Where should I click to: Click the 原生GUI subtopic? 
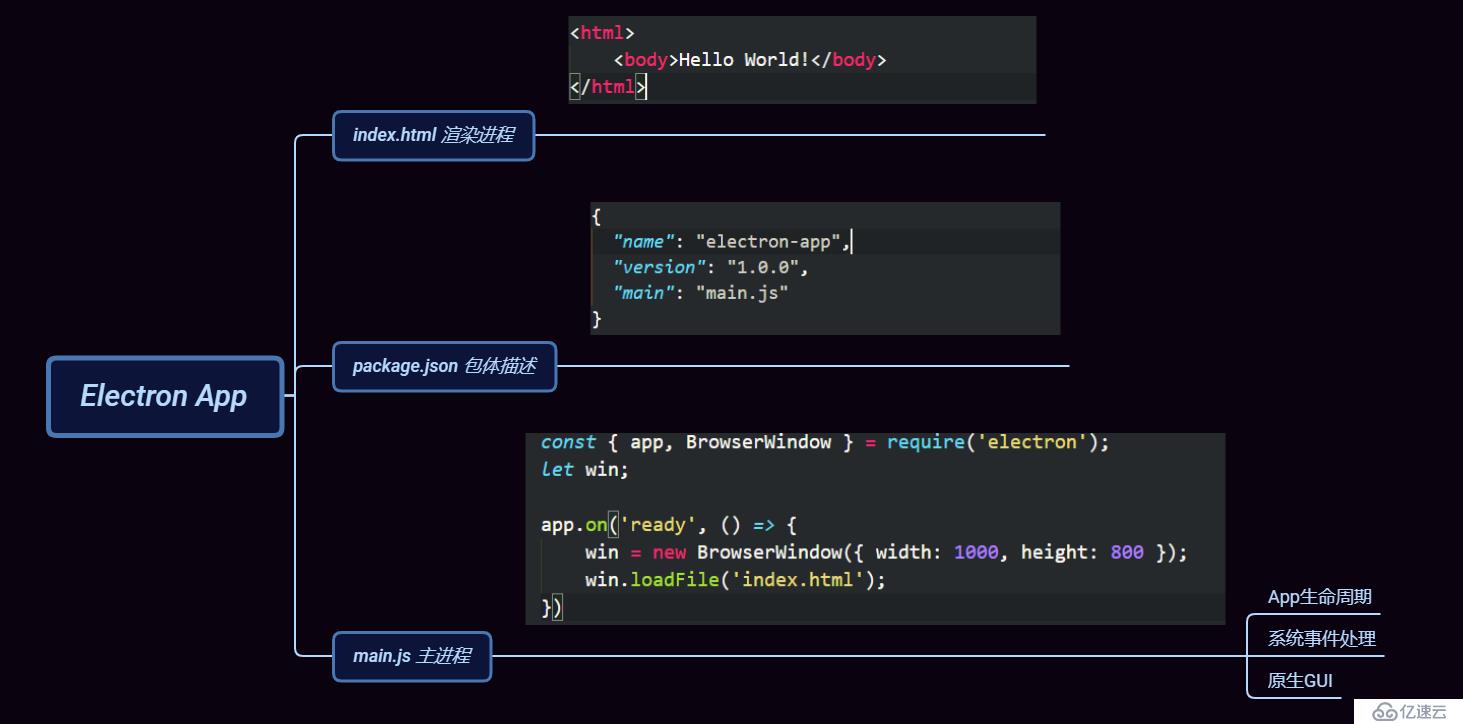click(x=1300, y=681)
